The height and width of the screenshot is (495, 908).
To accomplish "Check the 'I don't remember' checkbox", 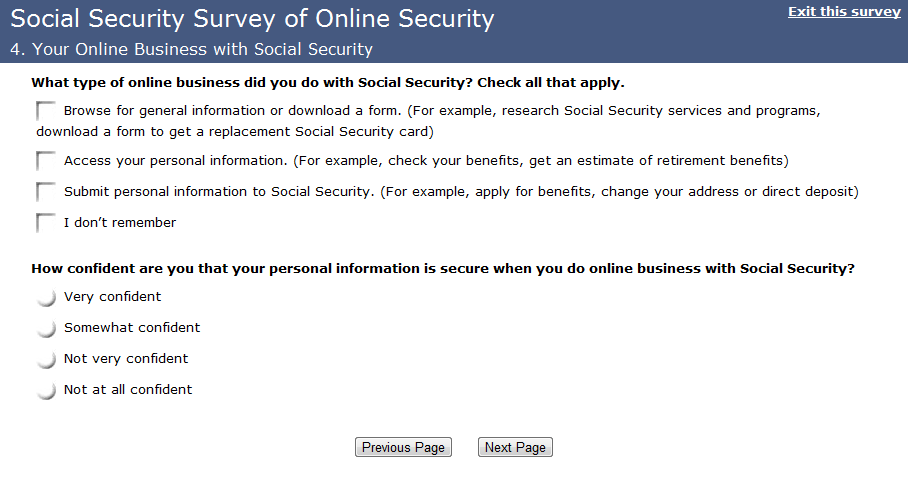I will coord(46,223).
